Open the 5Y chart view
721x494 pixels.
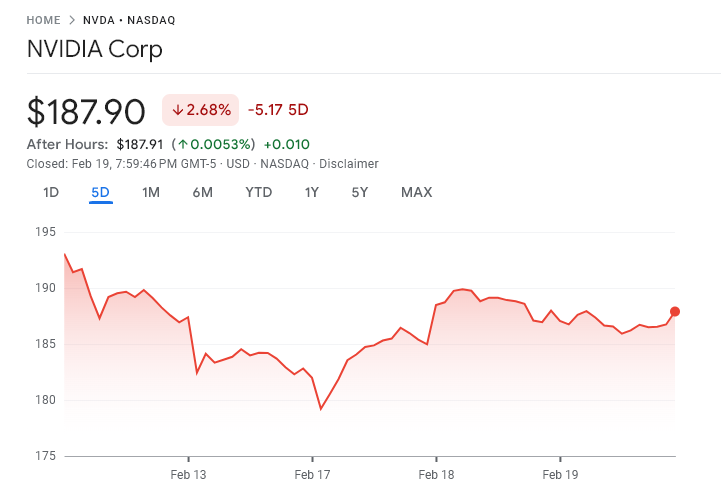coord(360,192)
